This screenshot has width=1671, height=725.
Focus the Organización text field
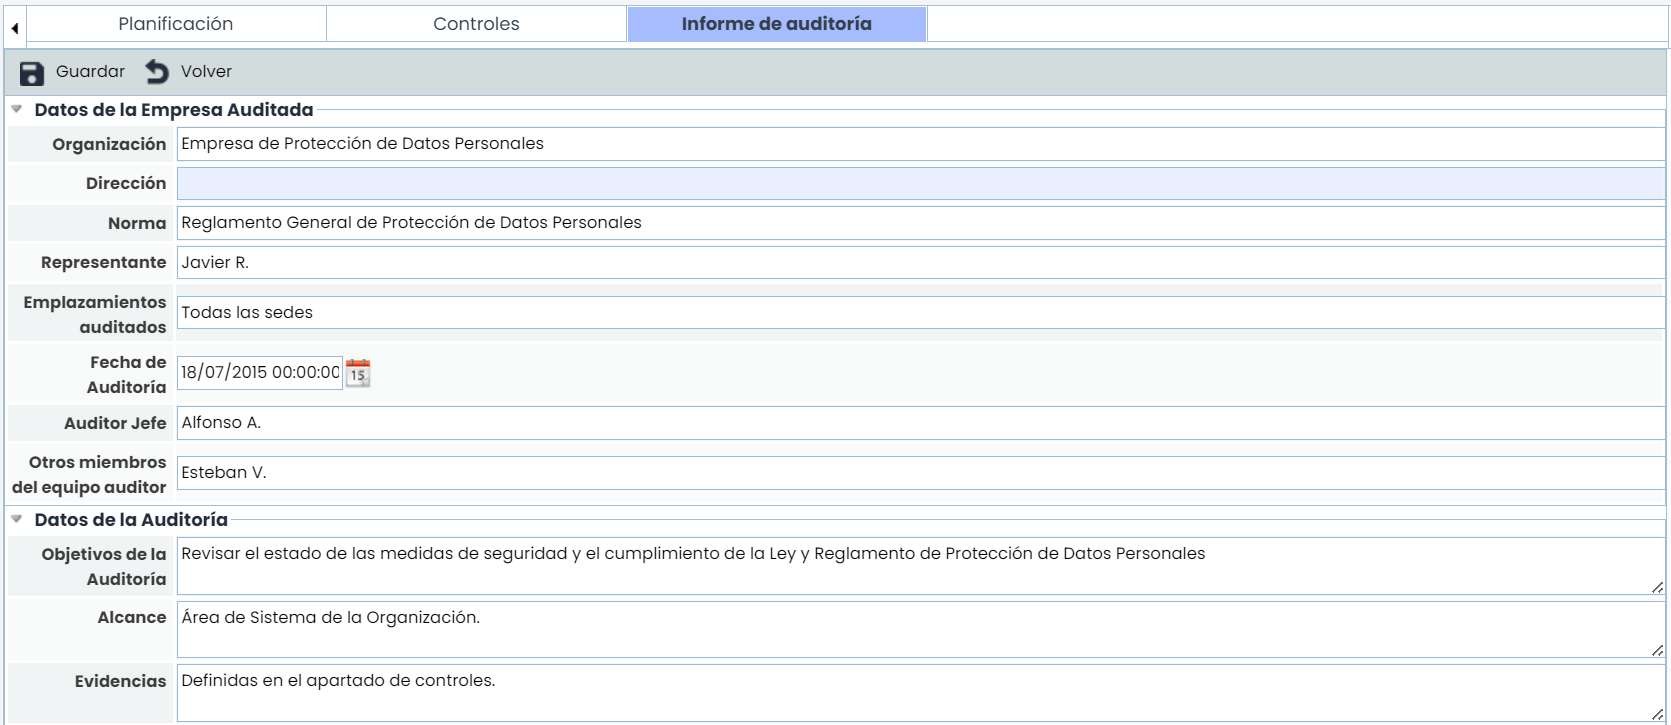[x=920, y=144]
